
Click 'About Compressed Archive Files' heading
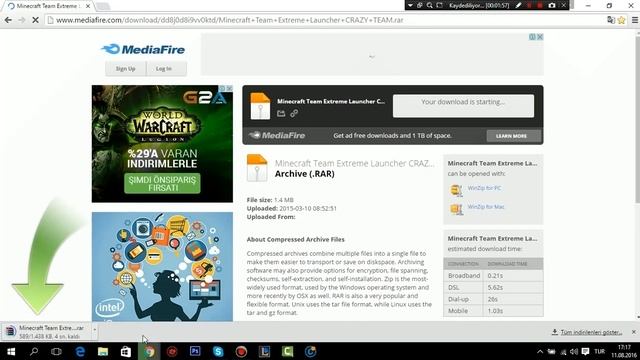[296, 240]
